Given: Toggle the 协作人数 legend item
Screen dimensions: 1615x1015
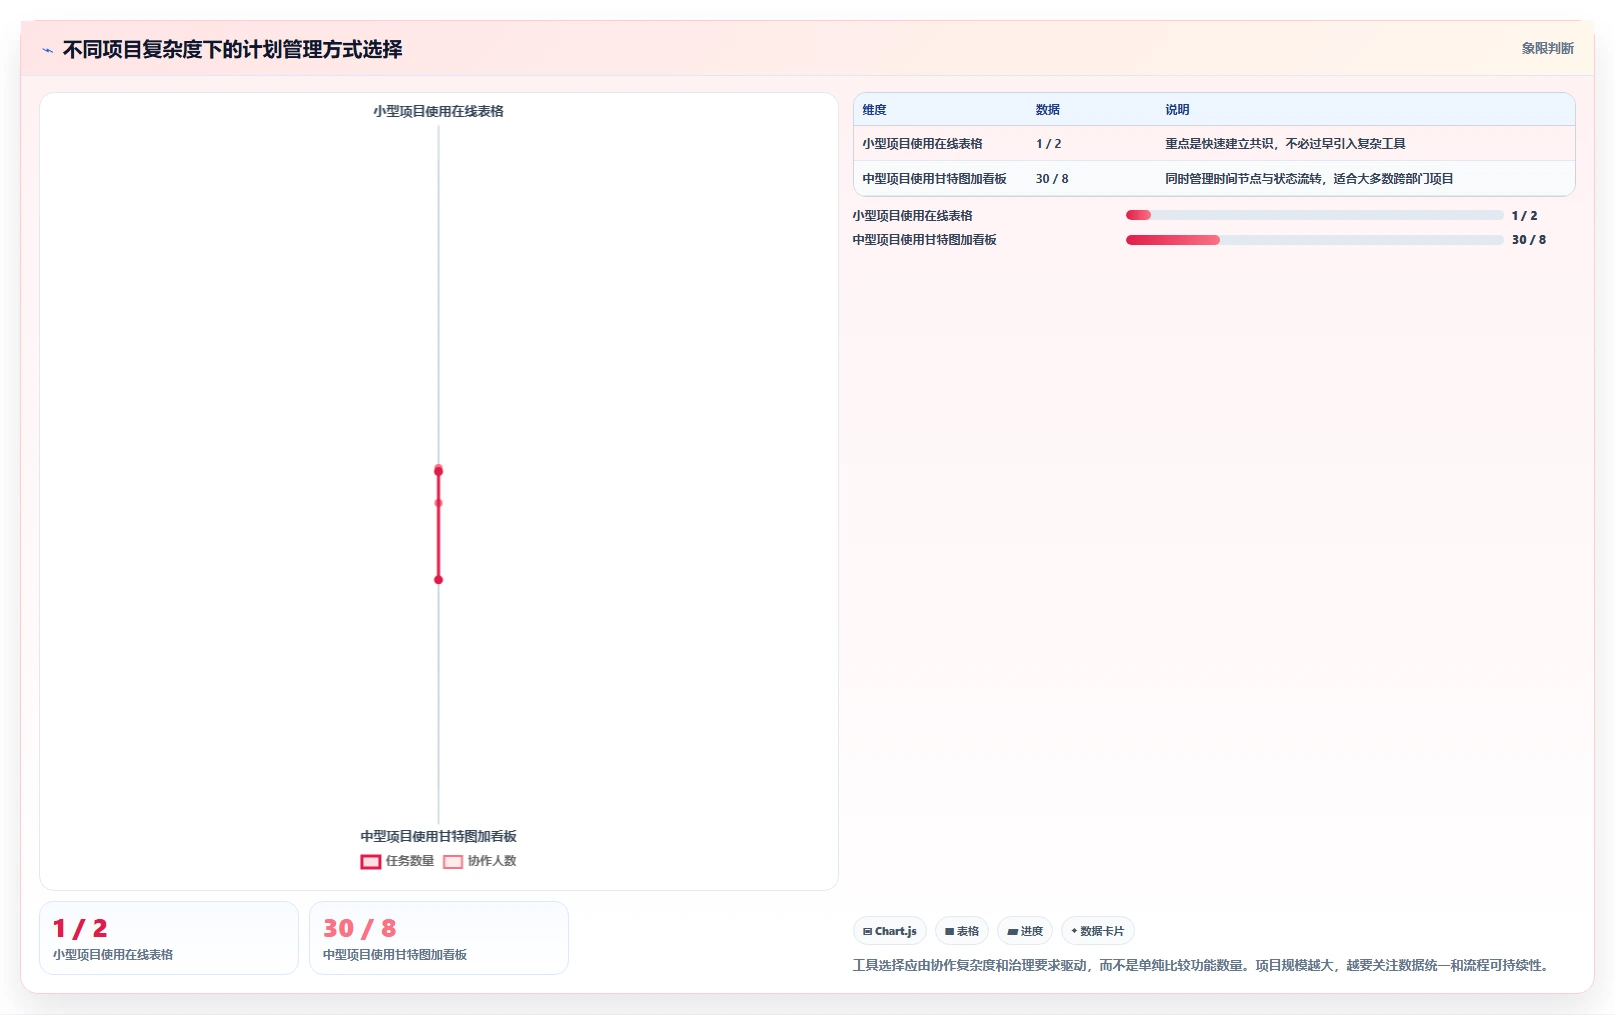Looking at the screenshot, I should point(480,861).
